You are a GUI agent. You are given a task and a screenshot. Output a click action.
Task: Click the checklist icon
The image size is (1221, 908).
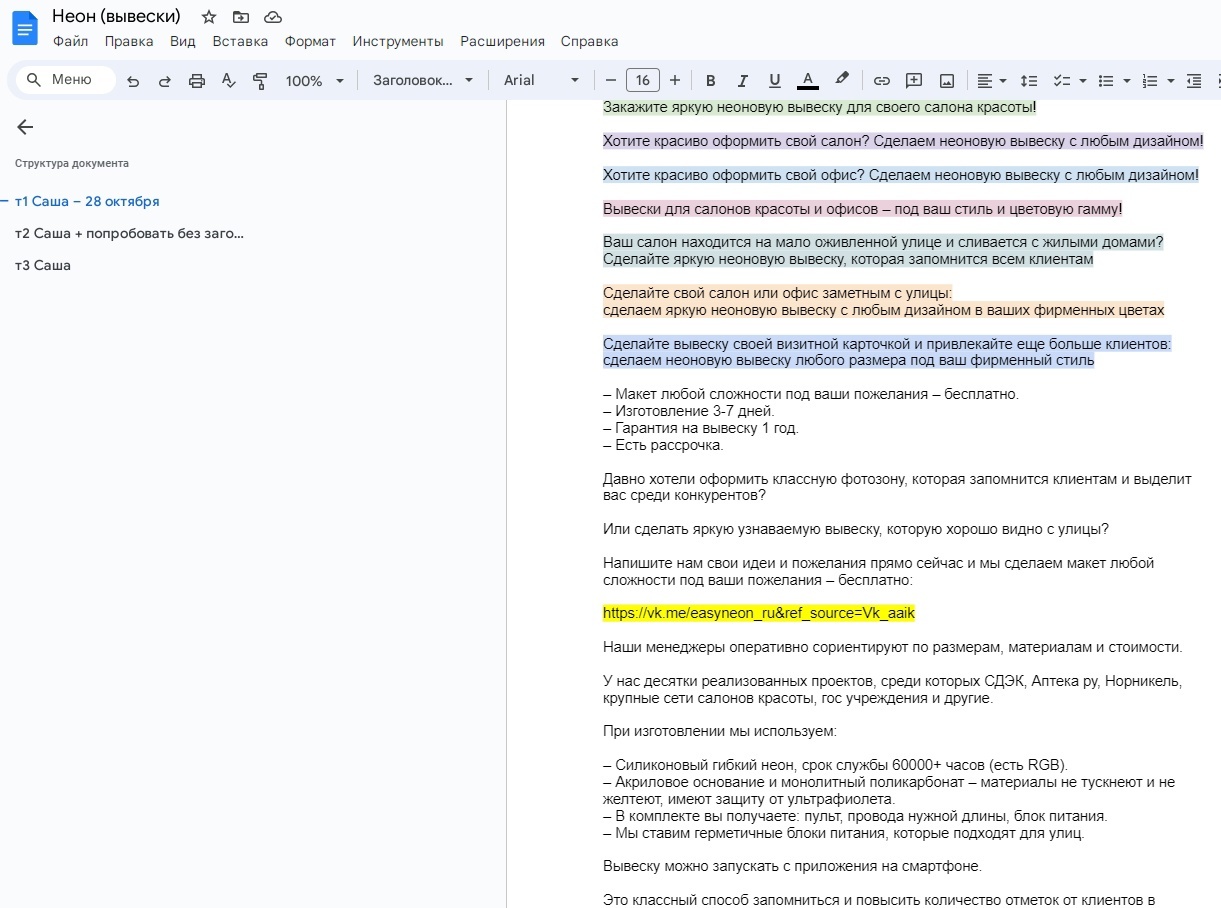1062,81
